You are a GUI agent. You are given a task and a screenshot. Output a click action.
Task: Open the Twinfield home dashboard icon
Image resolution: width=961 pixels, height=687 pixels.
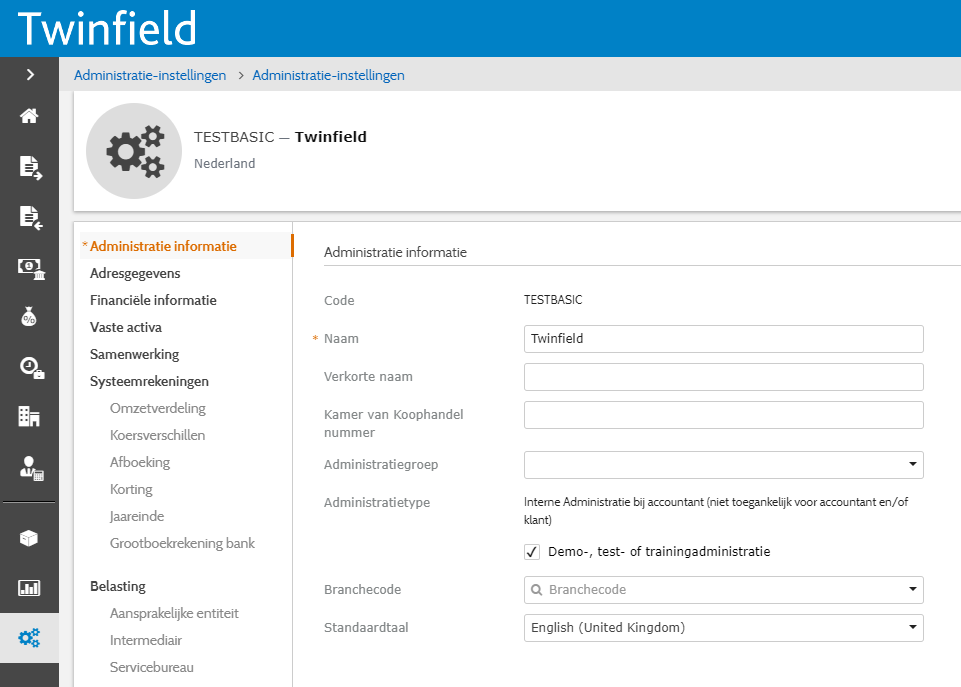[x=29, y=116]
